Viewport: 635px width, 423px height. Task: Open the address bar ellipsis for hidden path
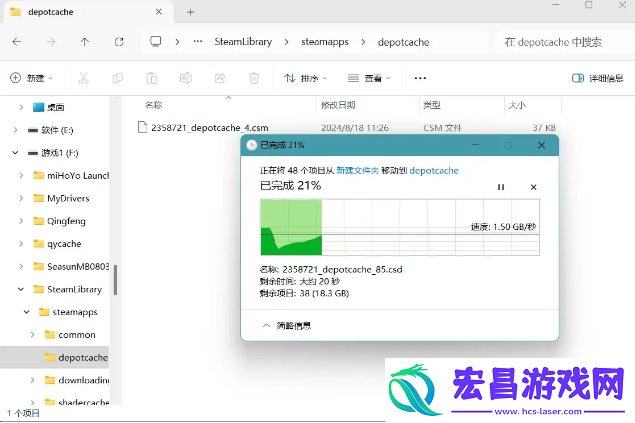click(198, 42)
